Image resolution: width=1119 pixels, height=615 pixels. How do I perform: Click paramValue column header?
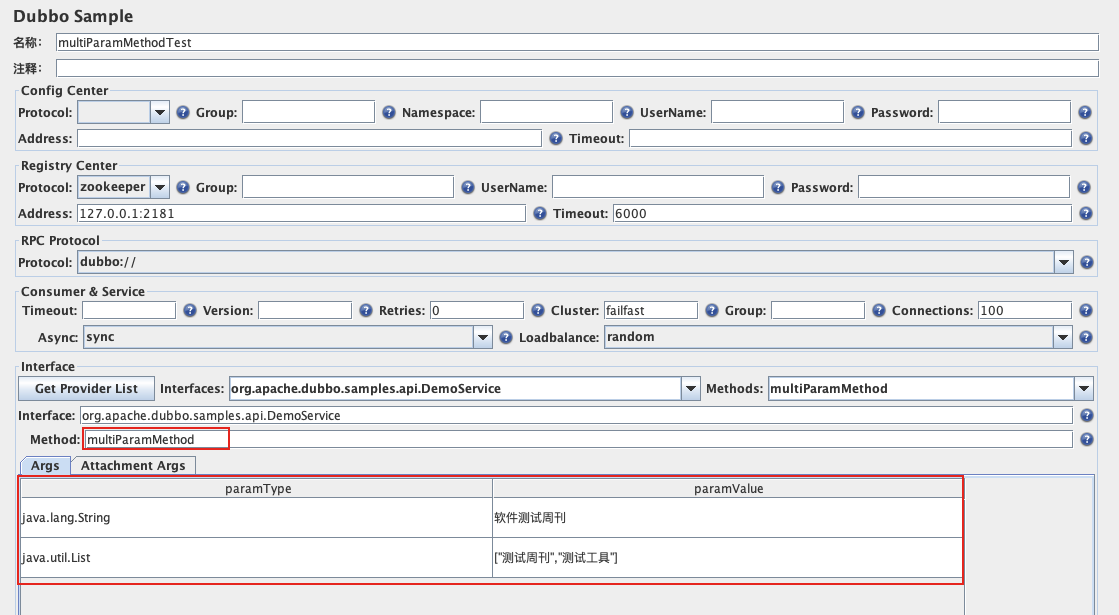728,489
